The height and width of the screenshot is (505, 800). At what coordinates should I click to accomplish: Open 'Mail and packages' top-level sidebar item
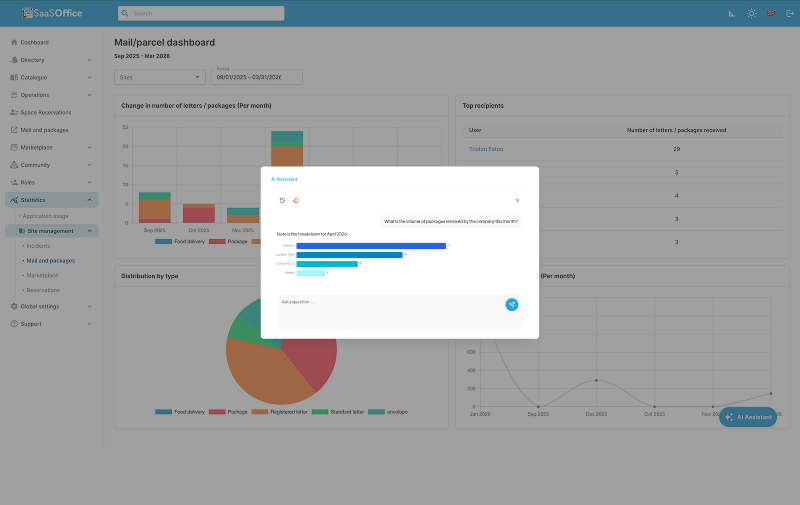coord(44,130)
